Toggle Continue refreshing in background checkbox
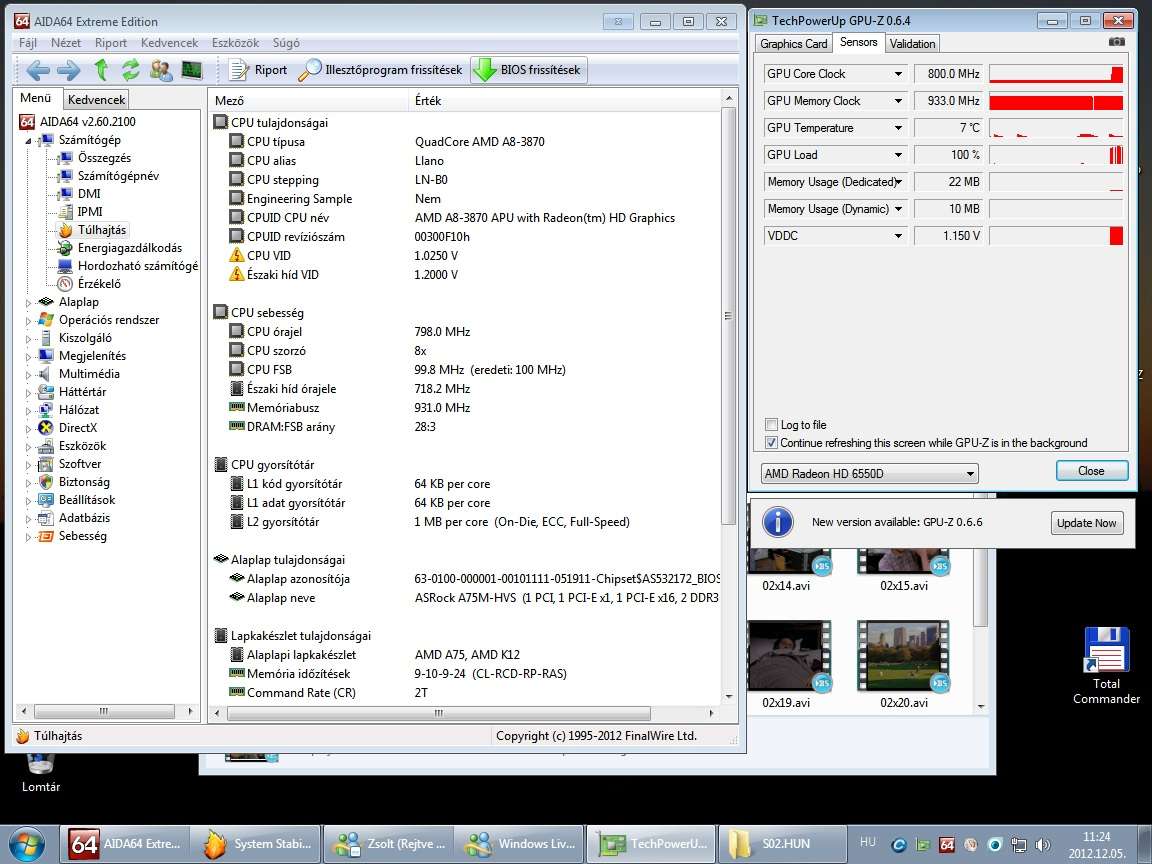Screen dimensions: 1152x864 pos(771,443)
